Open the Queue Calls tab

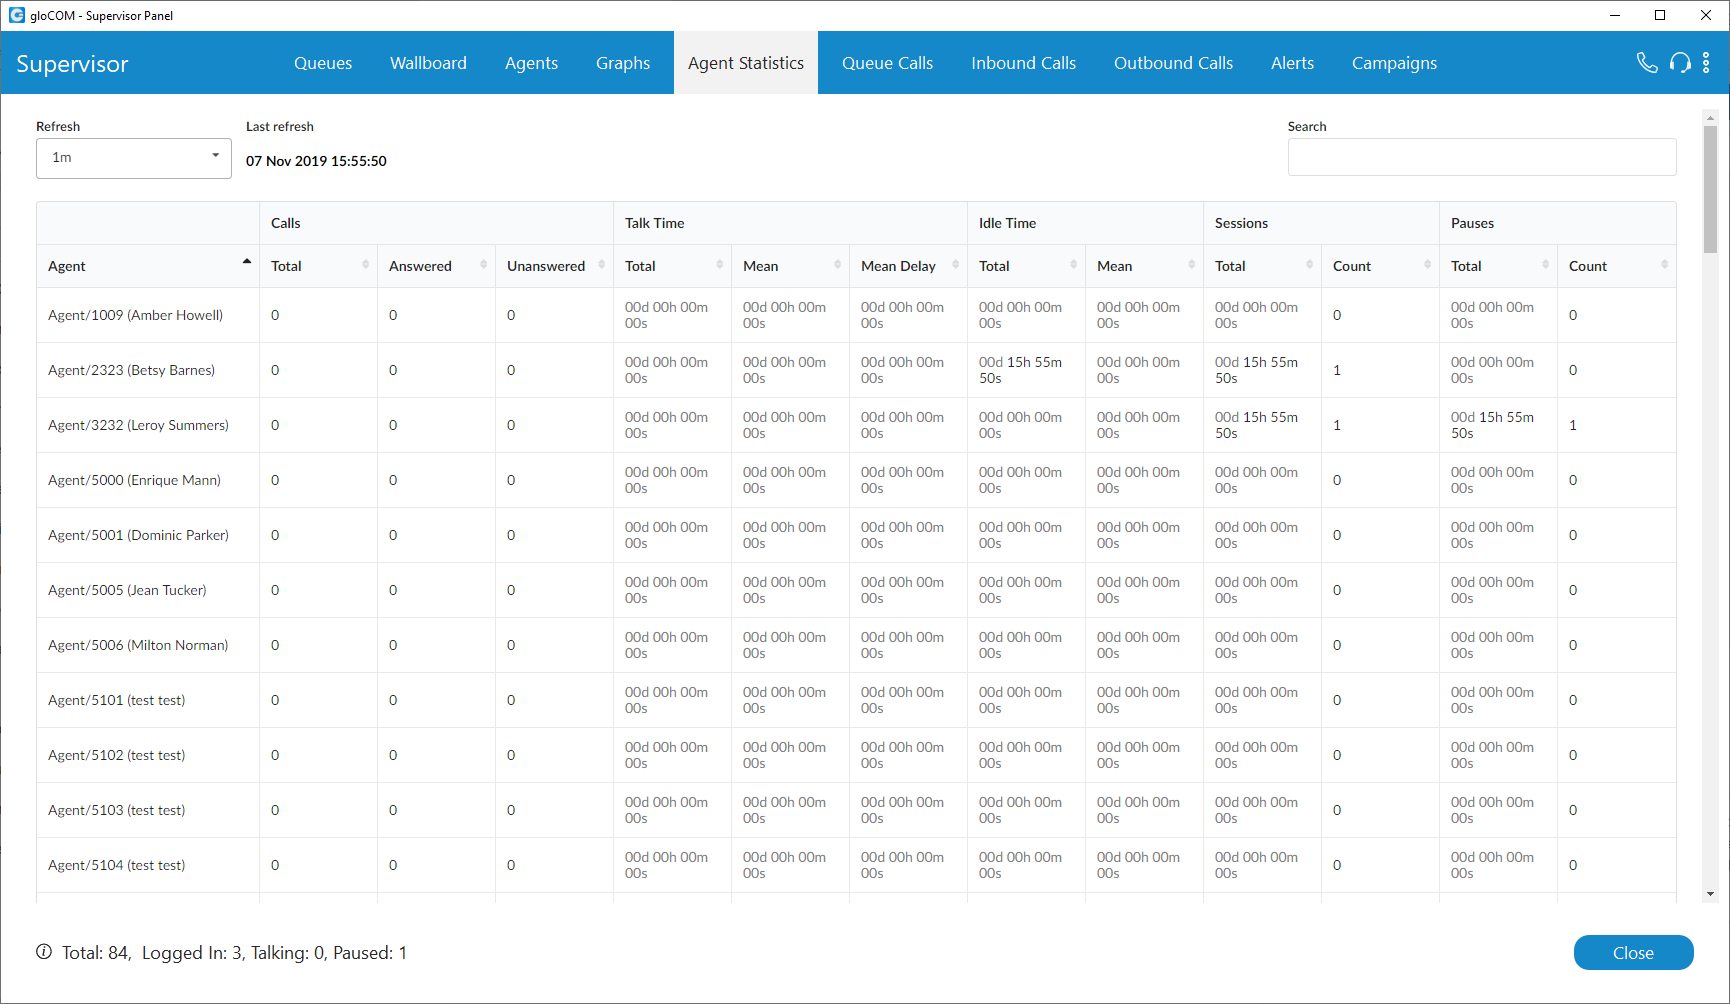[x=887, y=63]
